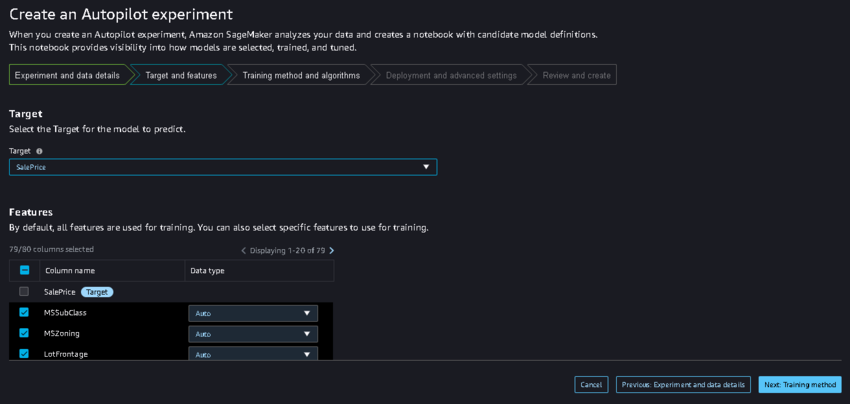Open MSZoning data type dropdown
The height and width of the screenshot is (404, 850).
click(x=253, y=334)
